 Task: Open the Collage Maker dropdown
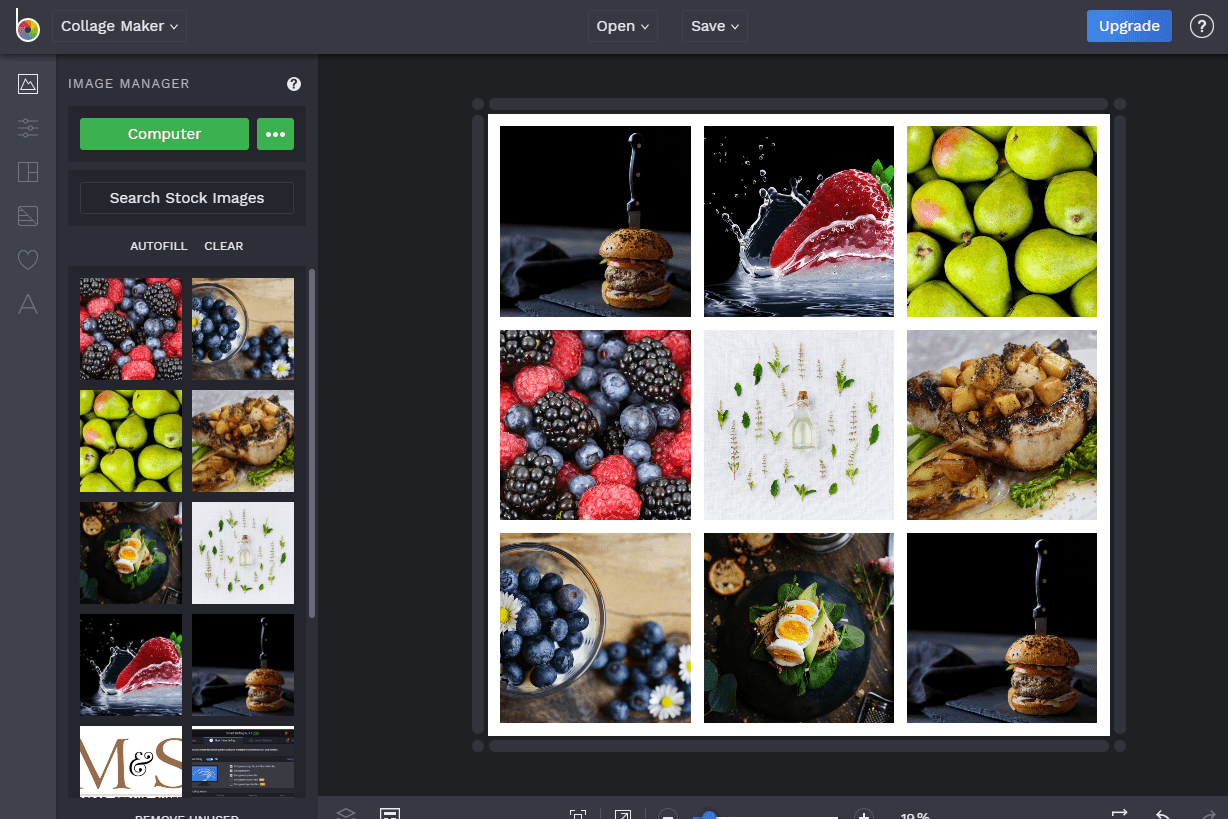coord(119,26)
